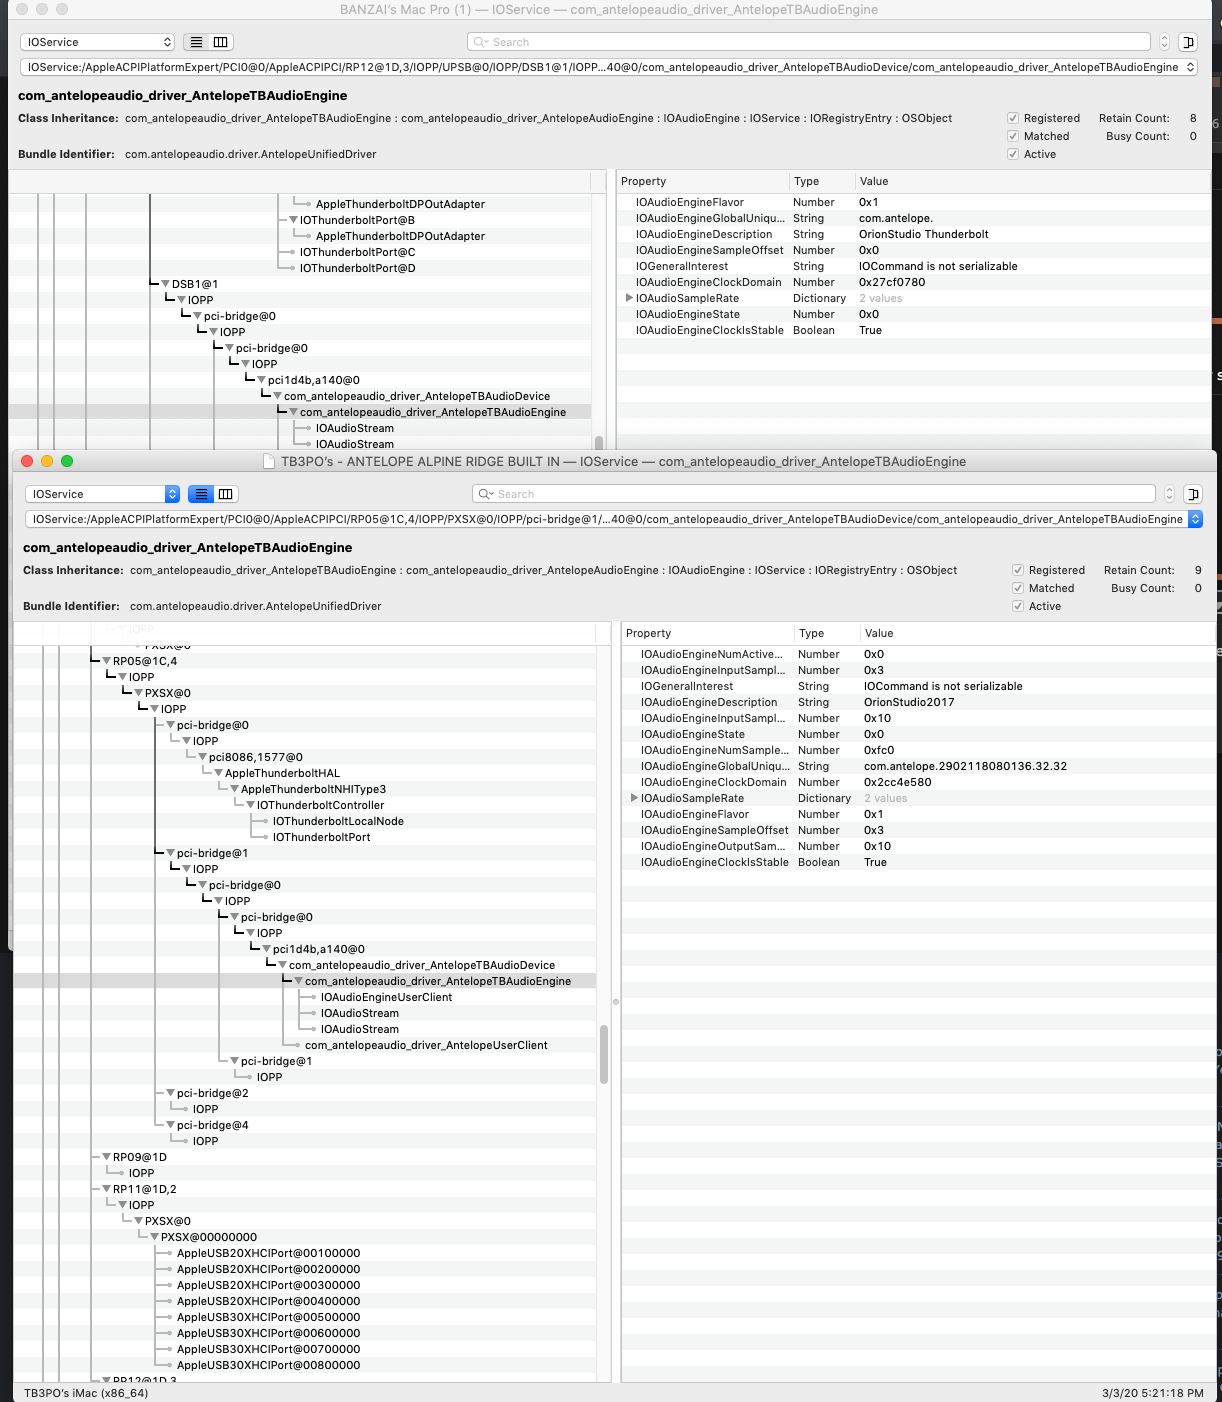Sort by Value column in front window
Viewport: 1222px width, 1402px height.
click(x=1036, y=633)
